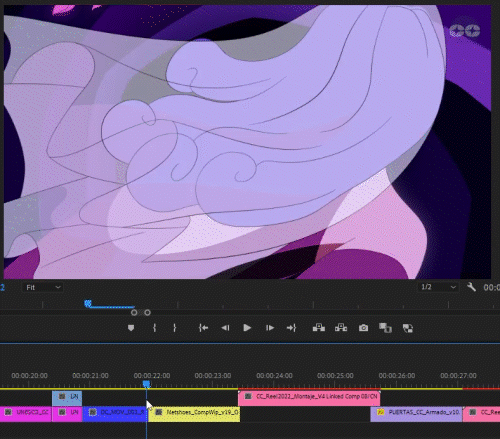The width and height of the screenshot is (500, 439).
Task: Click the program monitor video preview
Action: [x=247, y=142]
